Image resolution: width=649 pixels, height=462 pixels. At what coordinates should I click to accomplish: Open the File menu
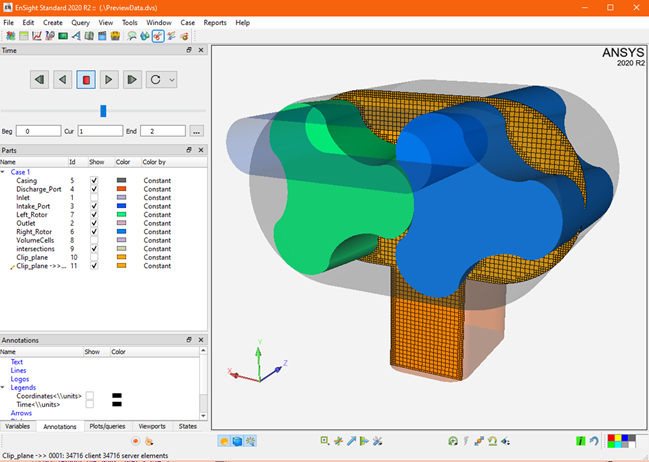pyautogui.click(x=9, y=23)
